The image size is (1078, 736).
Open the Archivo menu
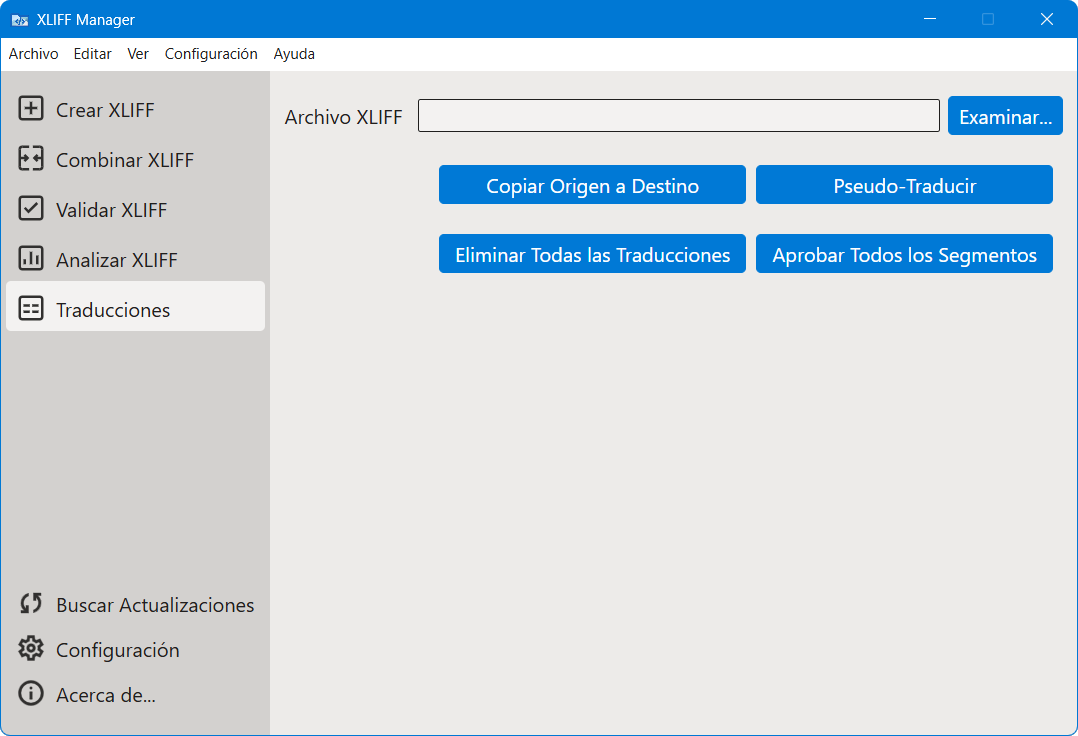coord(34,54)
